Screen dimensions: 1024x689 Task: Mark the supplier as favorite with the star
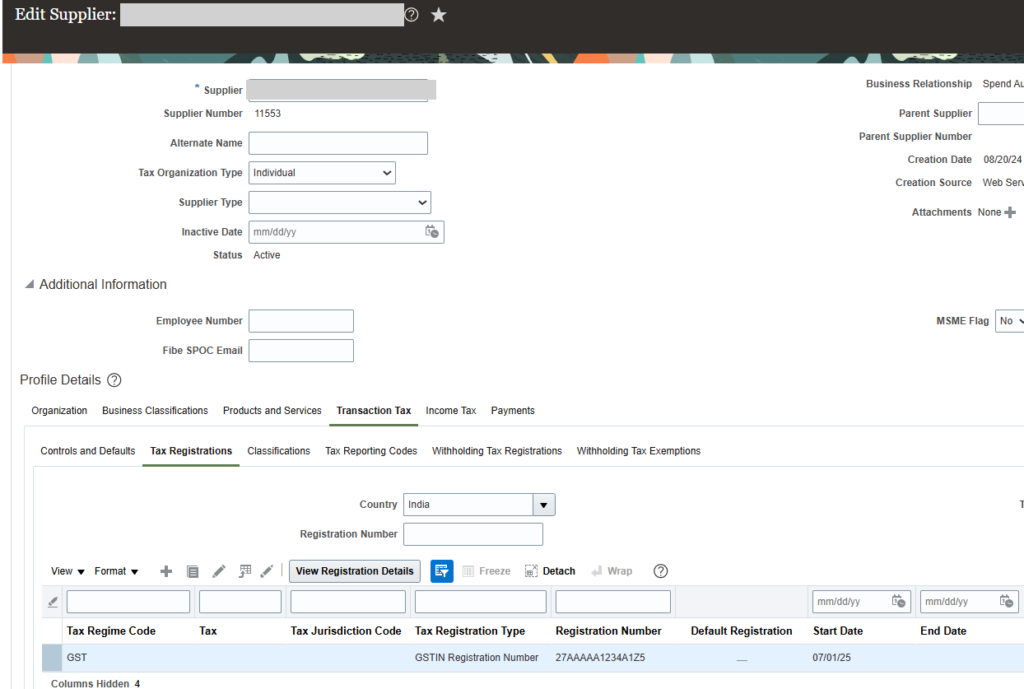point(438,16)
